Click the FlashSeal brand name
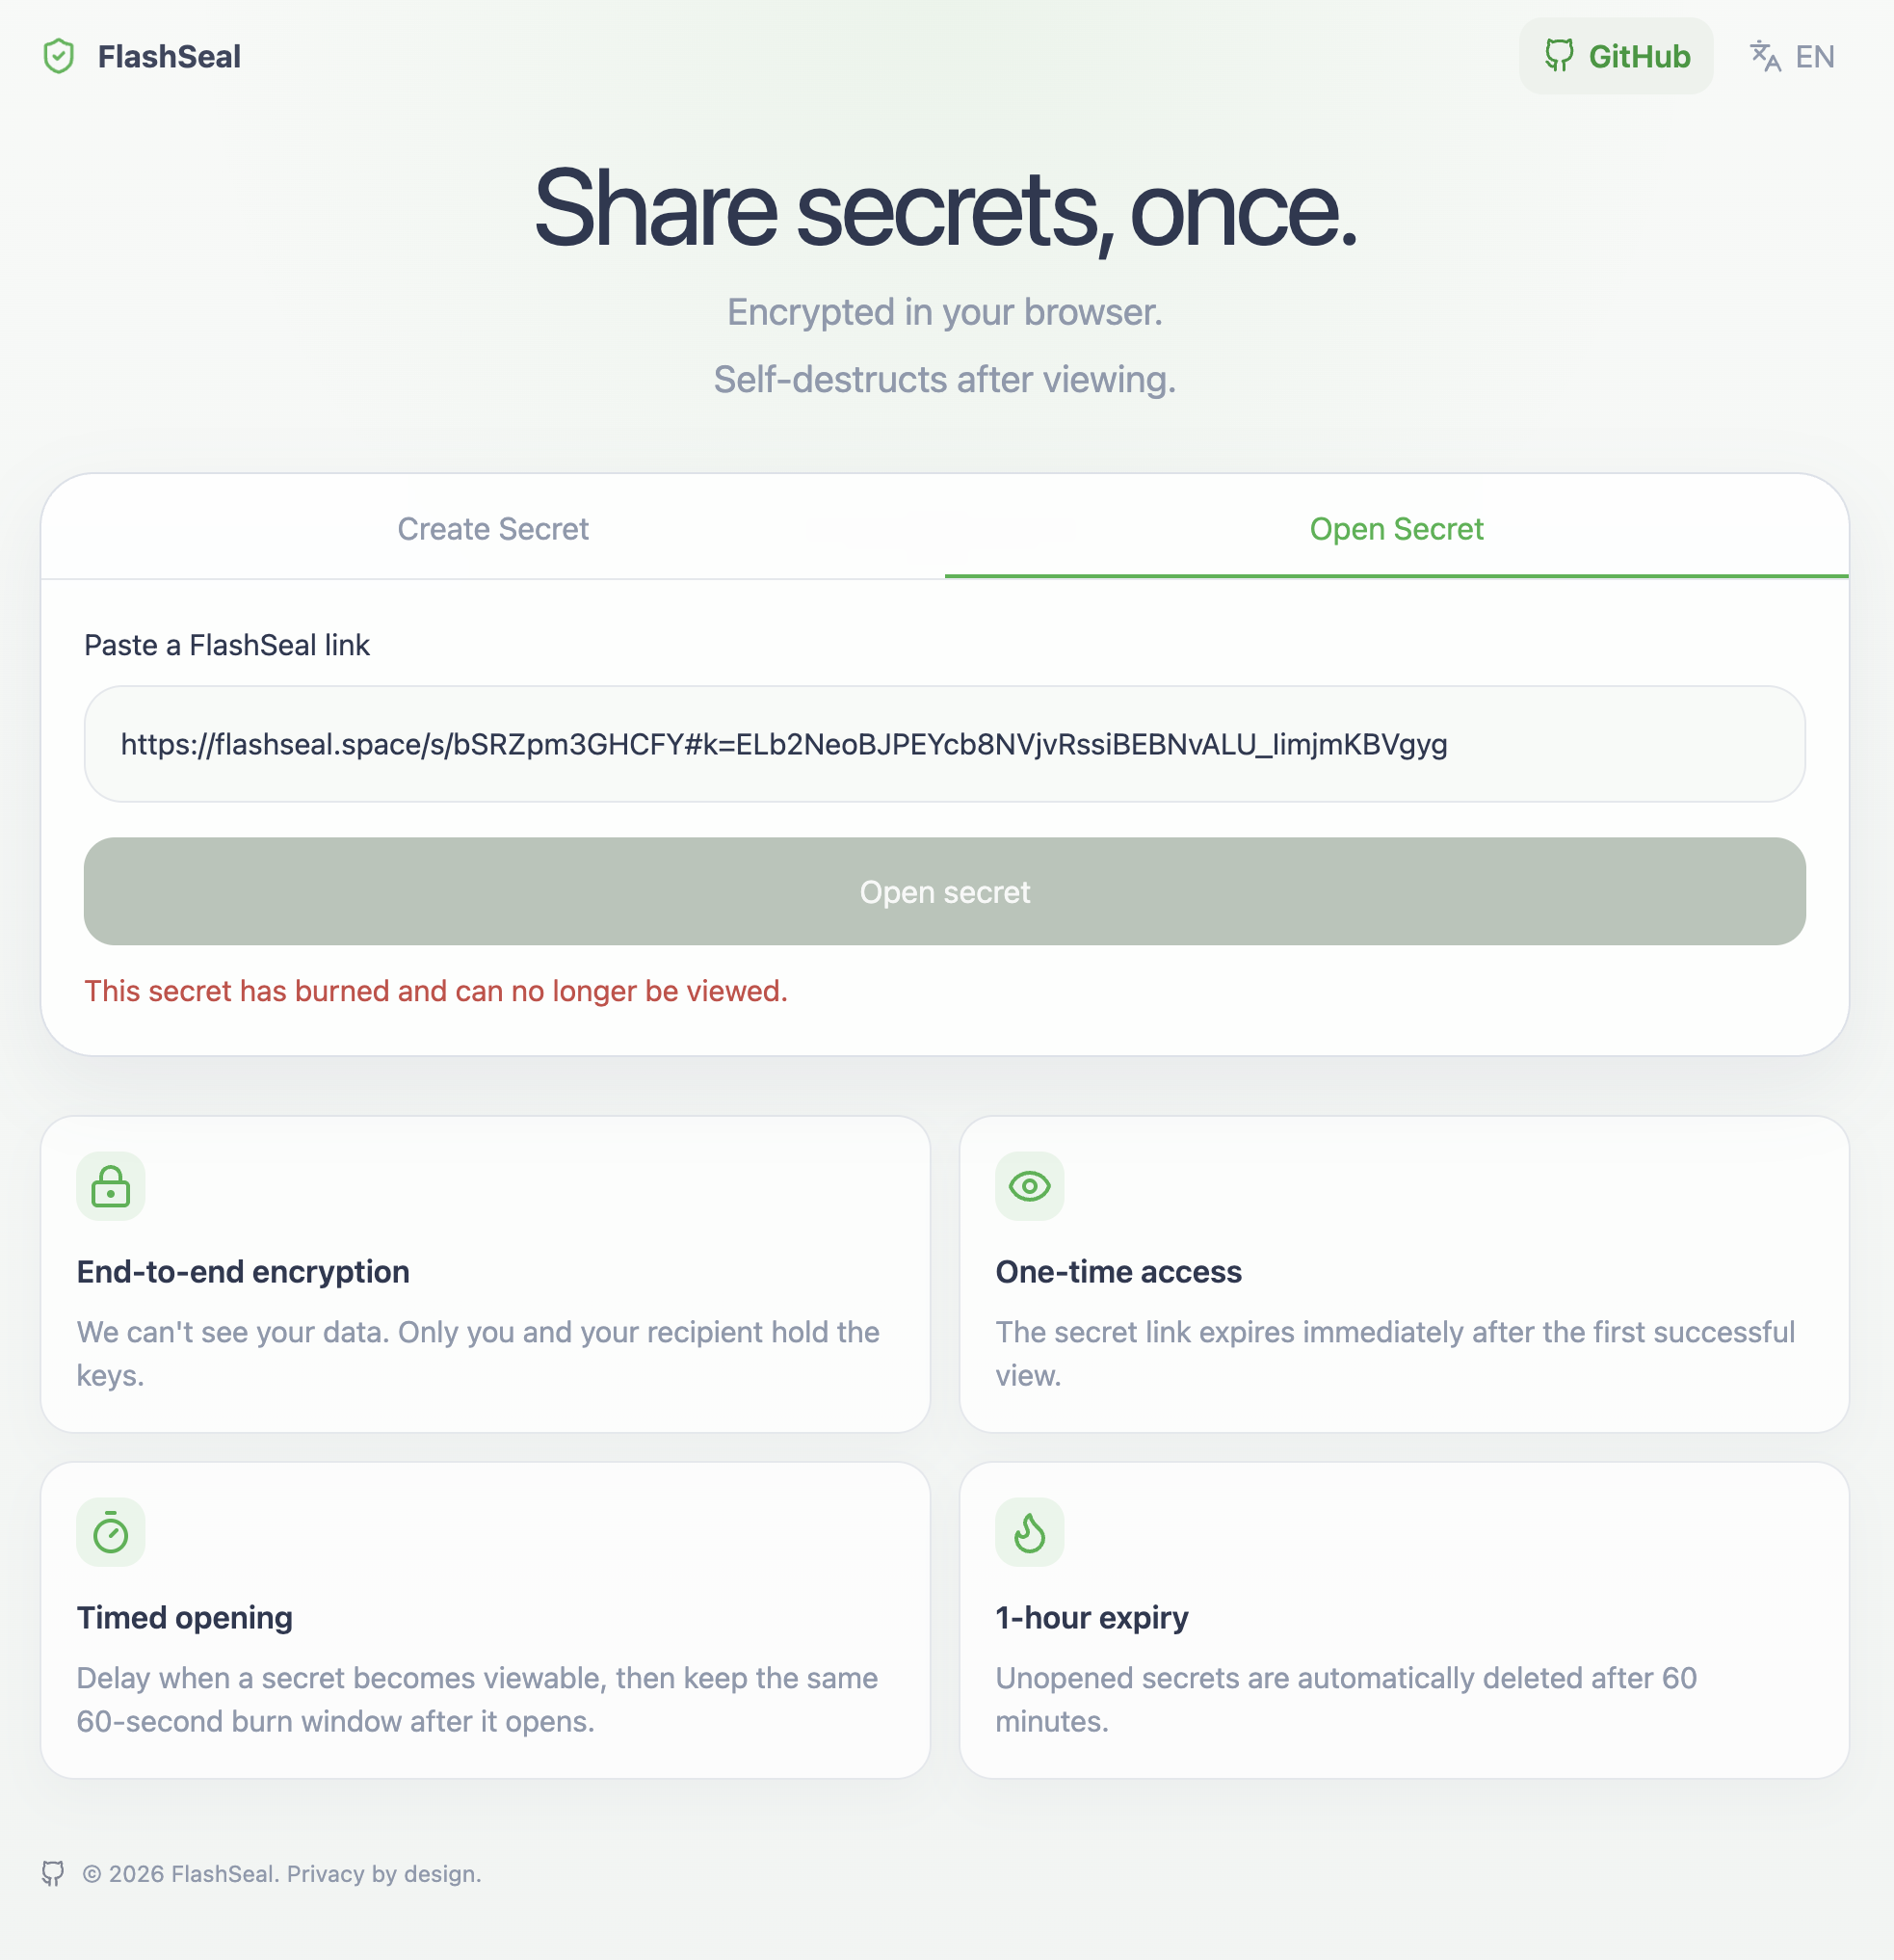 coord(169,57)
